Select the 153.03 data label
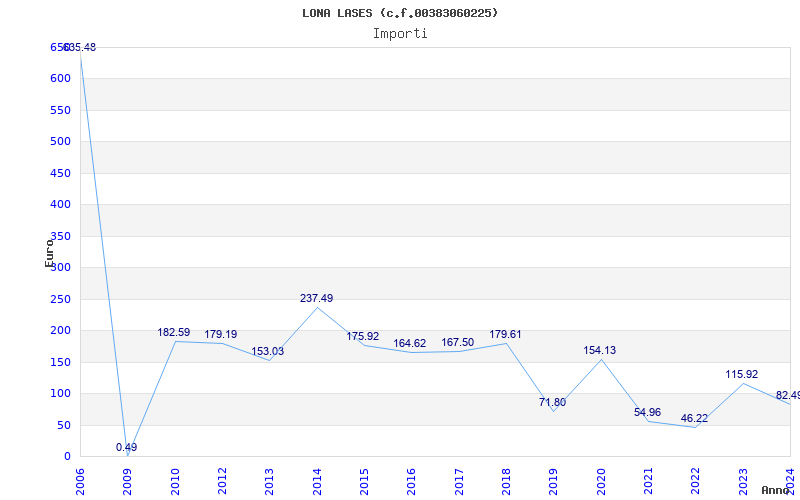 [x=267, y=352]
